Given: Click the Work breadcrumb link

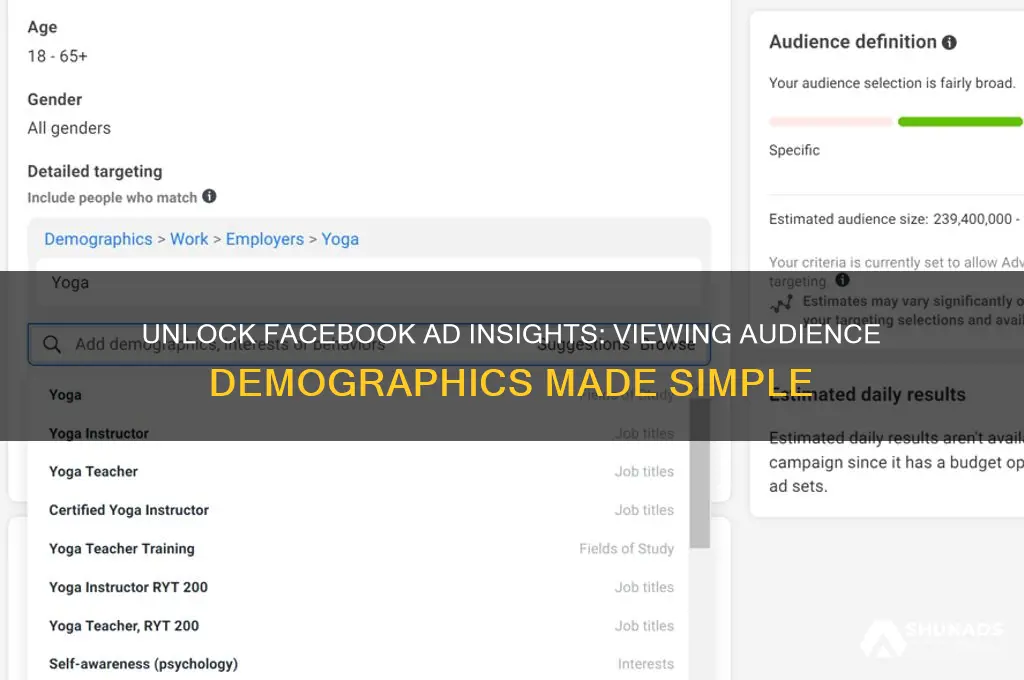Looking at the screenshot, I should click(x=189, y=239).
